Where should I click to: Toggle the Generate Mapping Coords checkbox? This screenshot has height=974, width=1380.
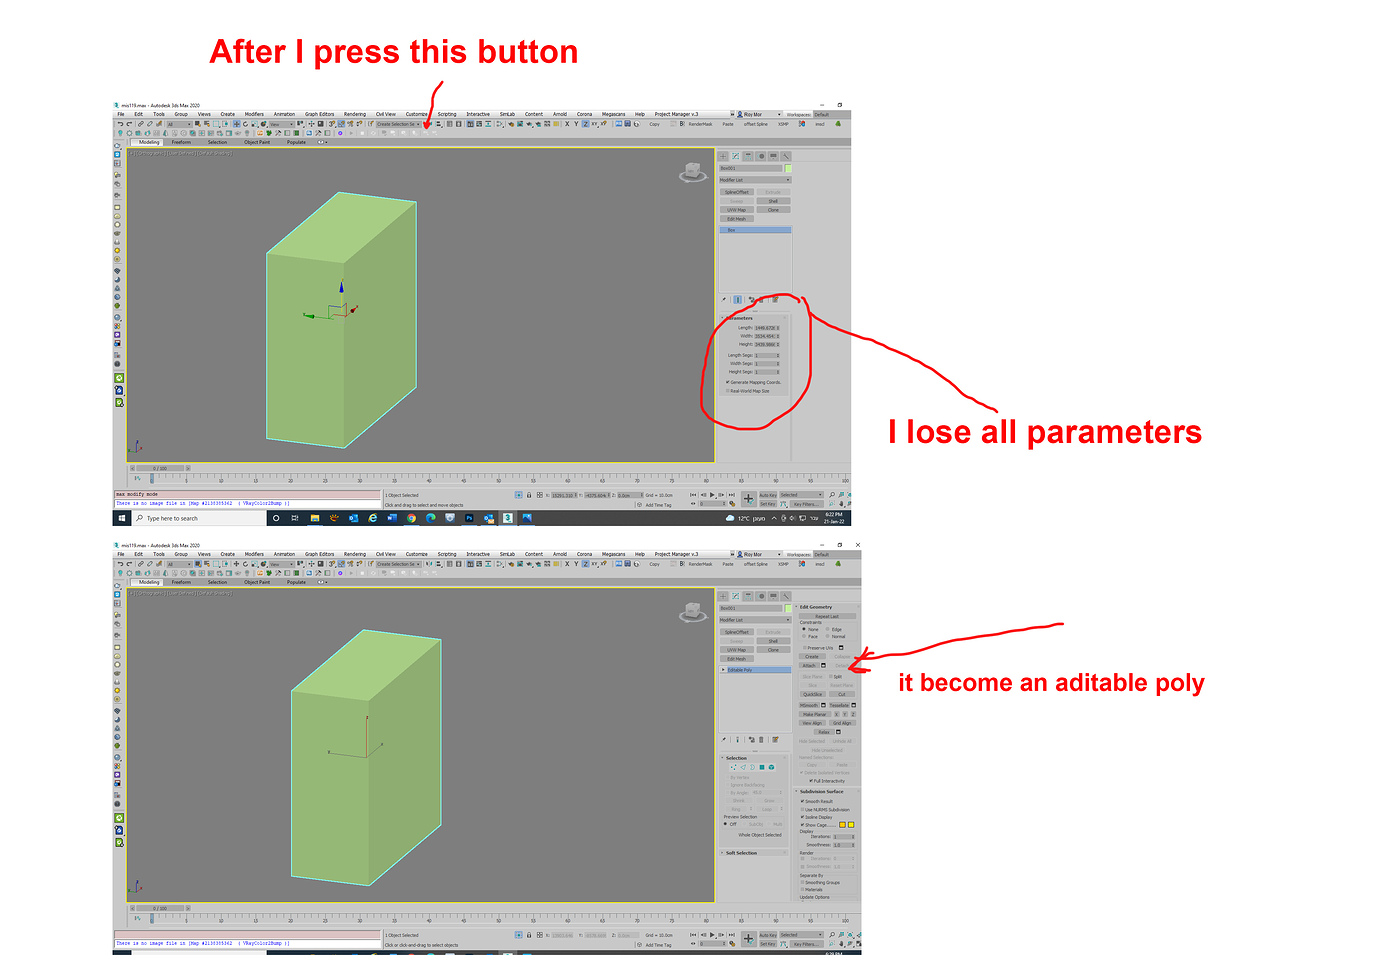(728, 382)
